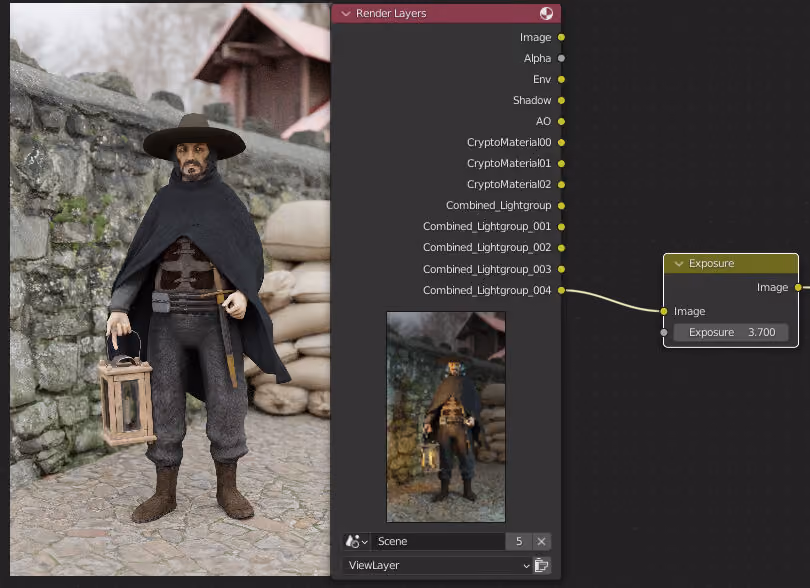Click the Combined_Lightgroup_004 output socket

click(x=562, y=290)
